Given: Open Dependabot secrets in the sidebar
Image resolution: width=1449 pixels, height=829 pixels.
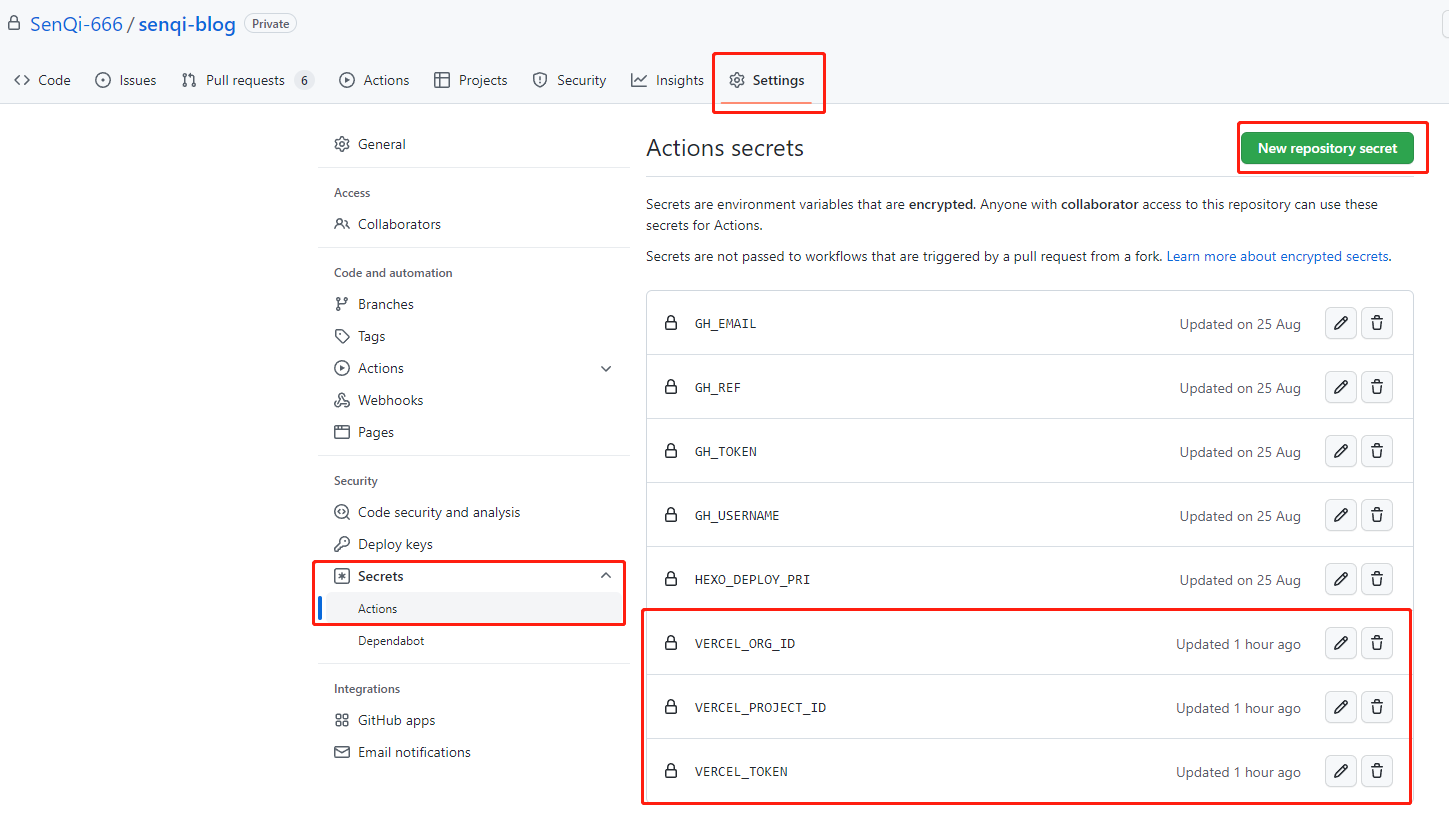Looking at the screenshot, I should [x=391, y=641].
